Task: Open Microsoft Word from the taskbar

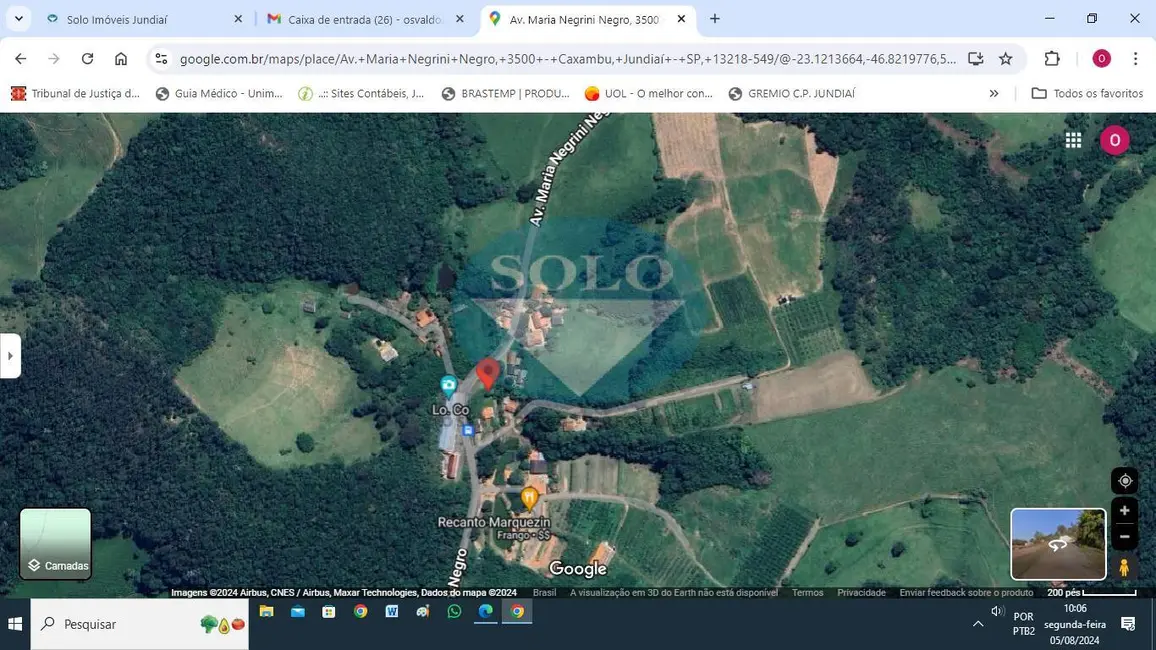Action: point(391,611)
